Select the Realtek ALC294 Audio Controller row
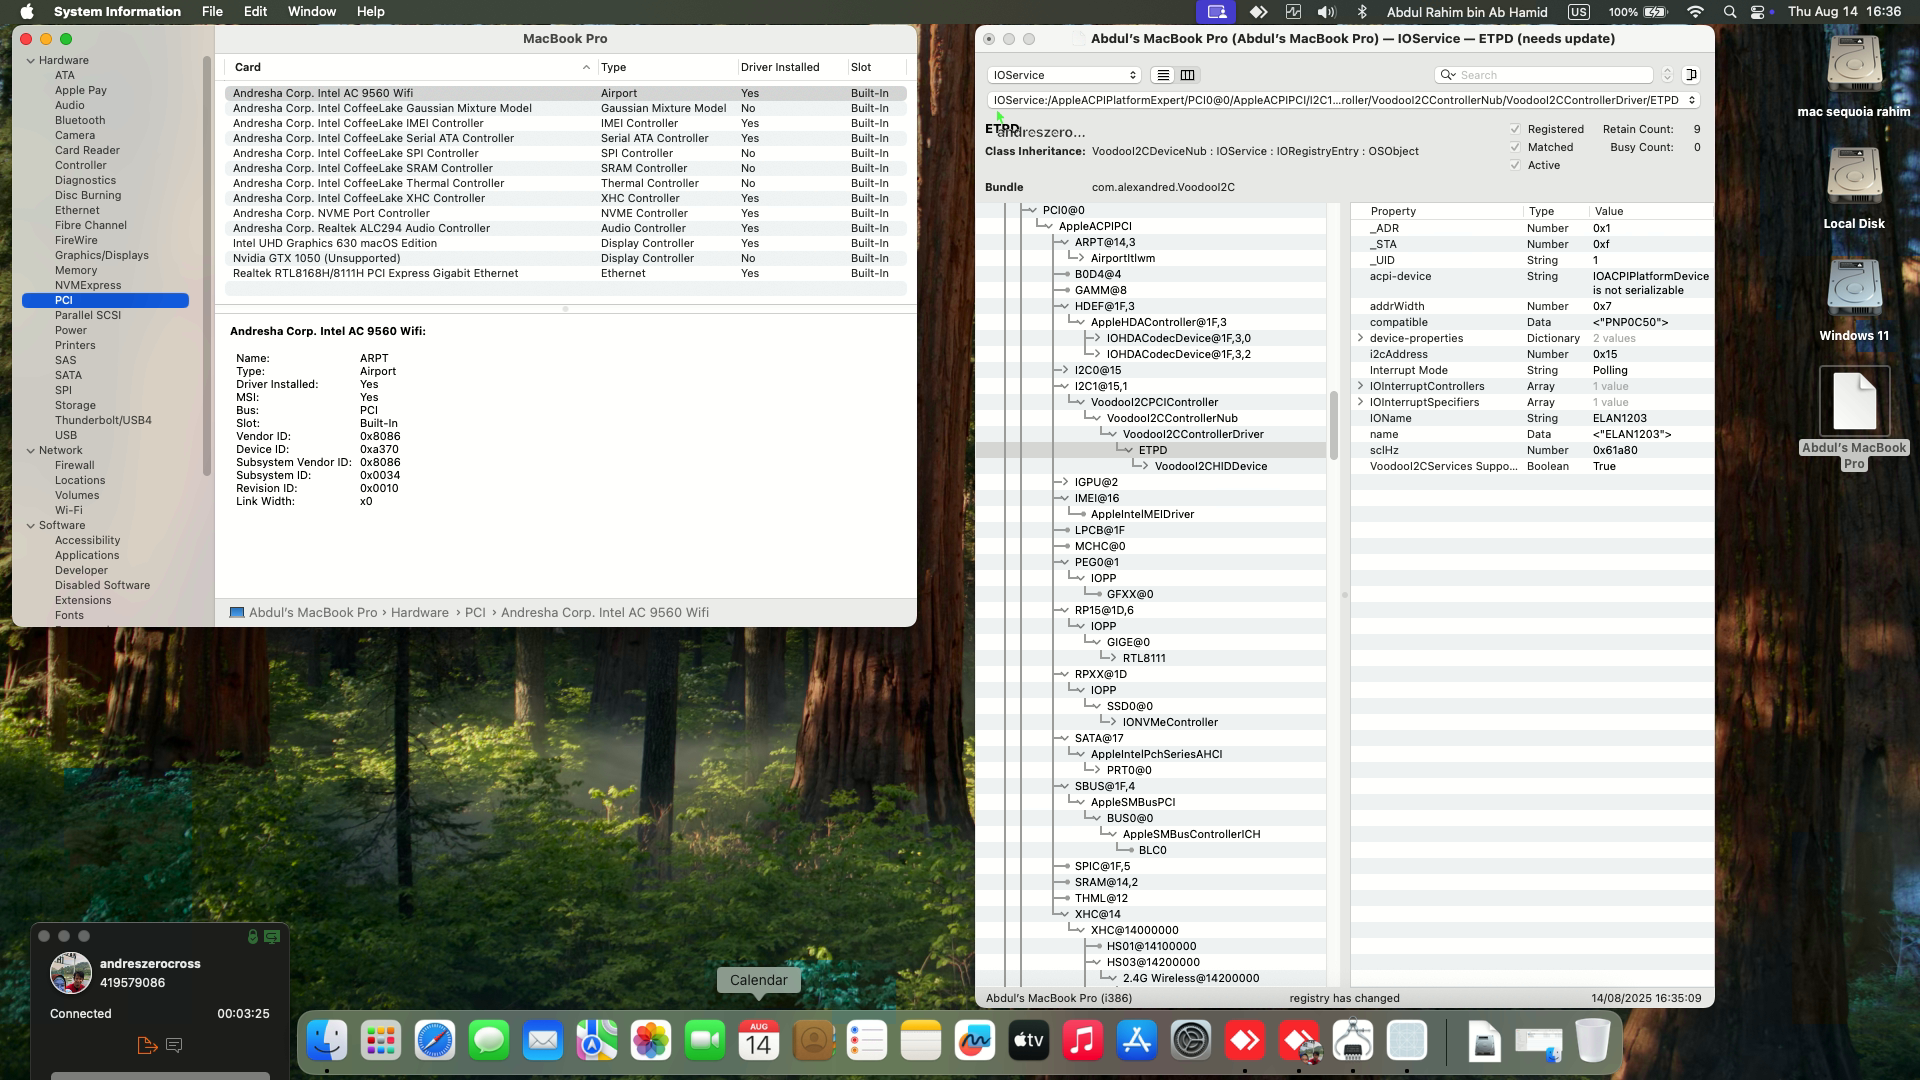1920x1080 pixels. [566, 228]
